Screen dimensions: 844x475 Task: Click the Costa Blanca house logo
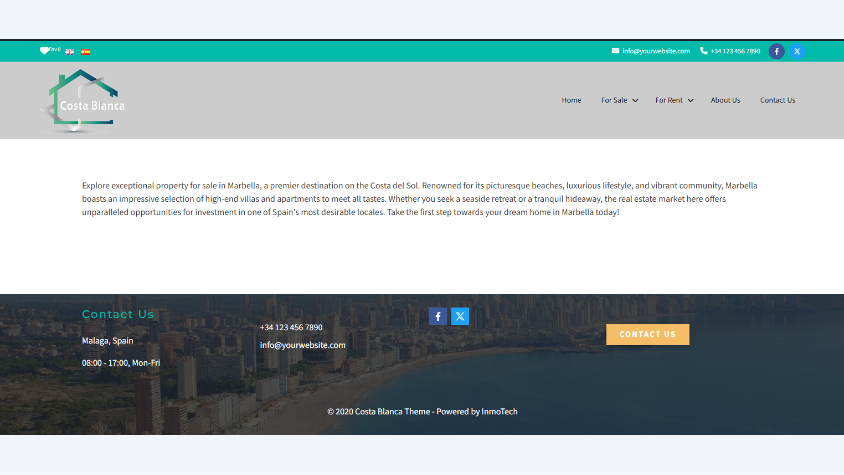pyautogui.click(x=84, y=101)
